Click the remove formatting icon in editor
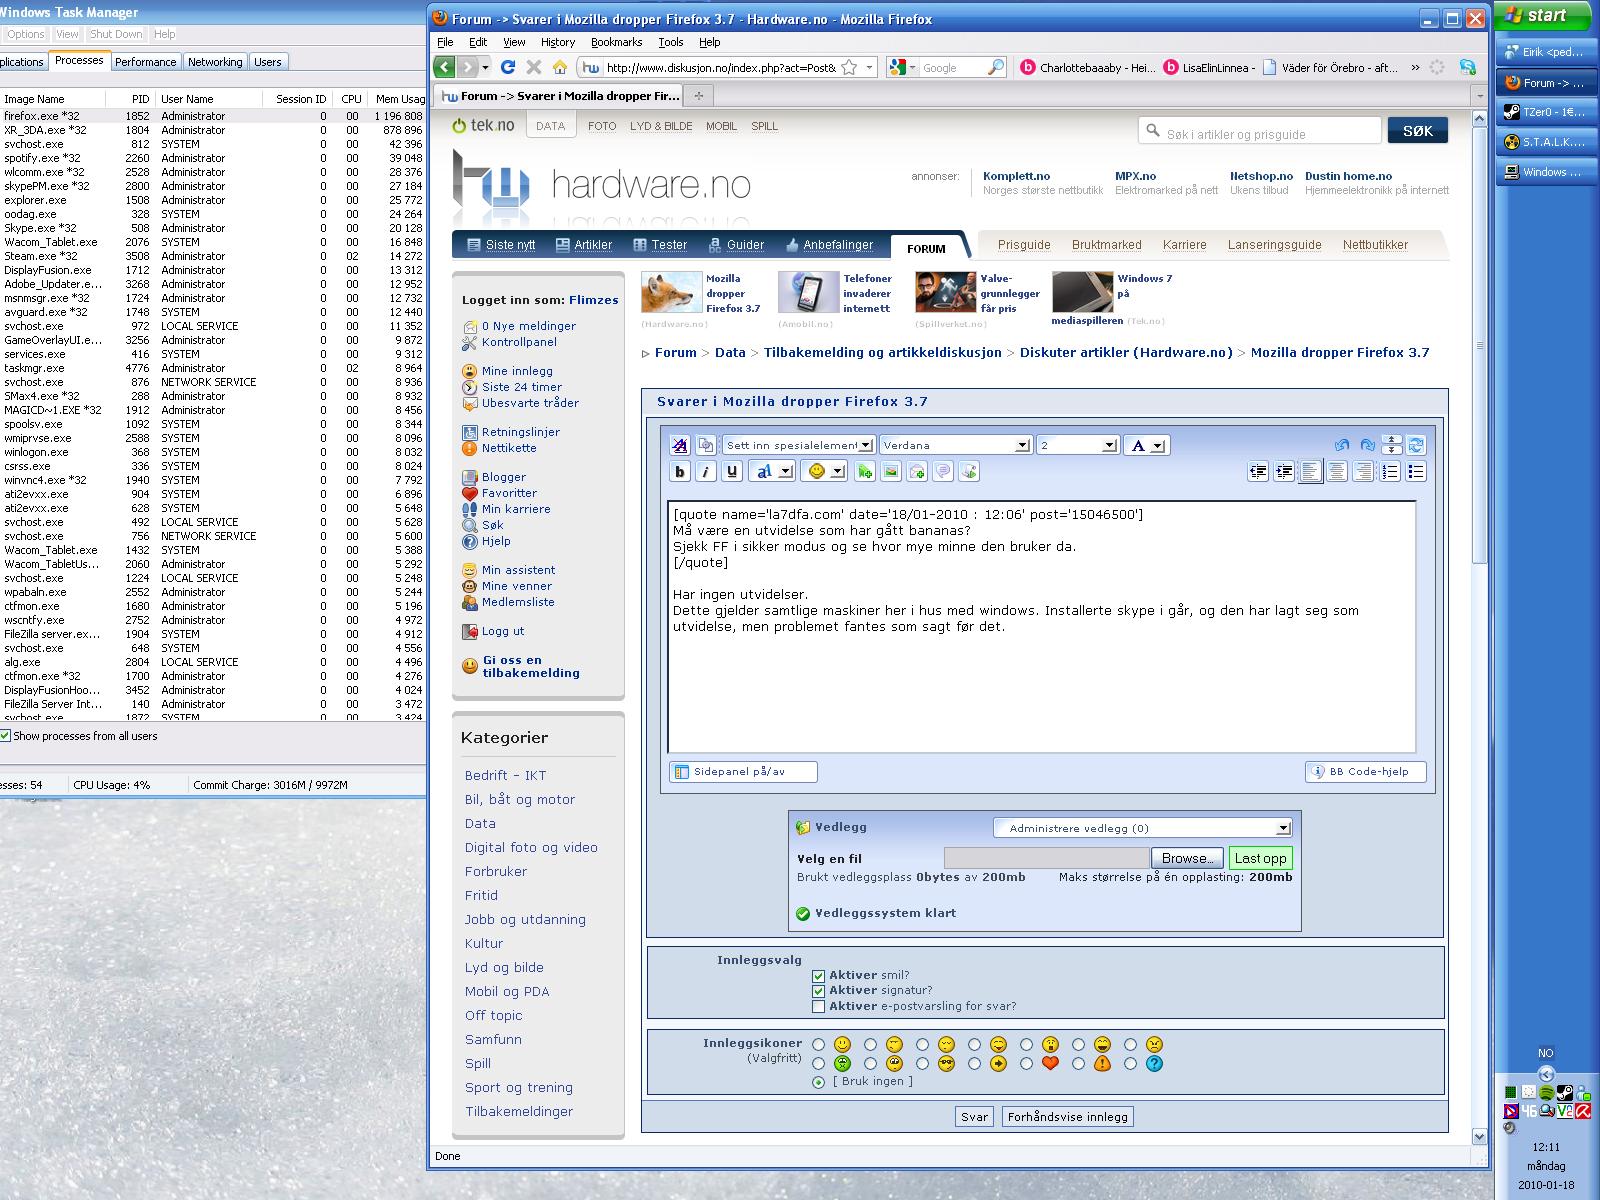Image resolution: width=1600 pixels, height=1200 pixels. [x=680, y=445]
